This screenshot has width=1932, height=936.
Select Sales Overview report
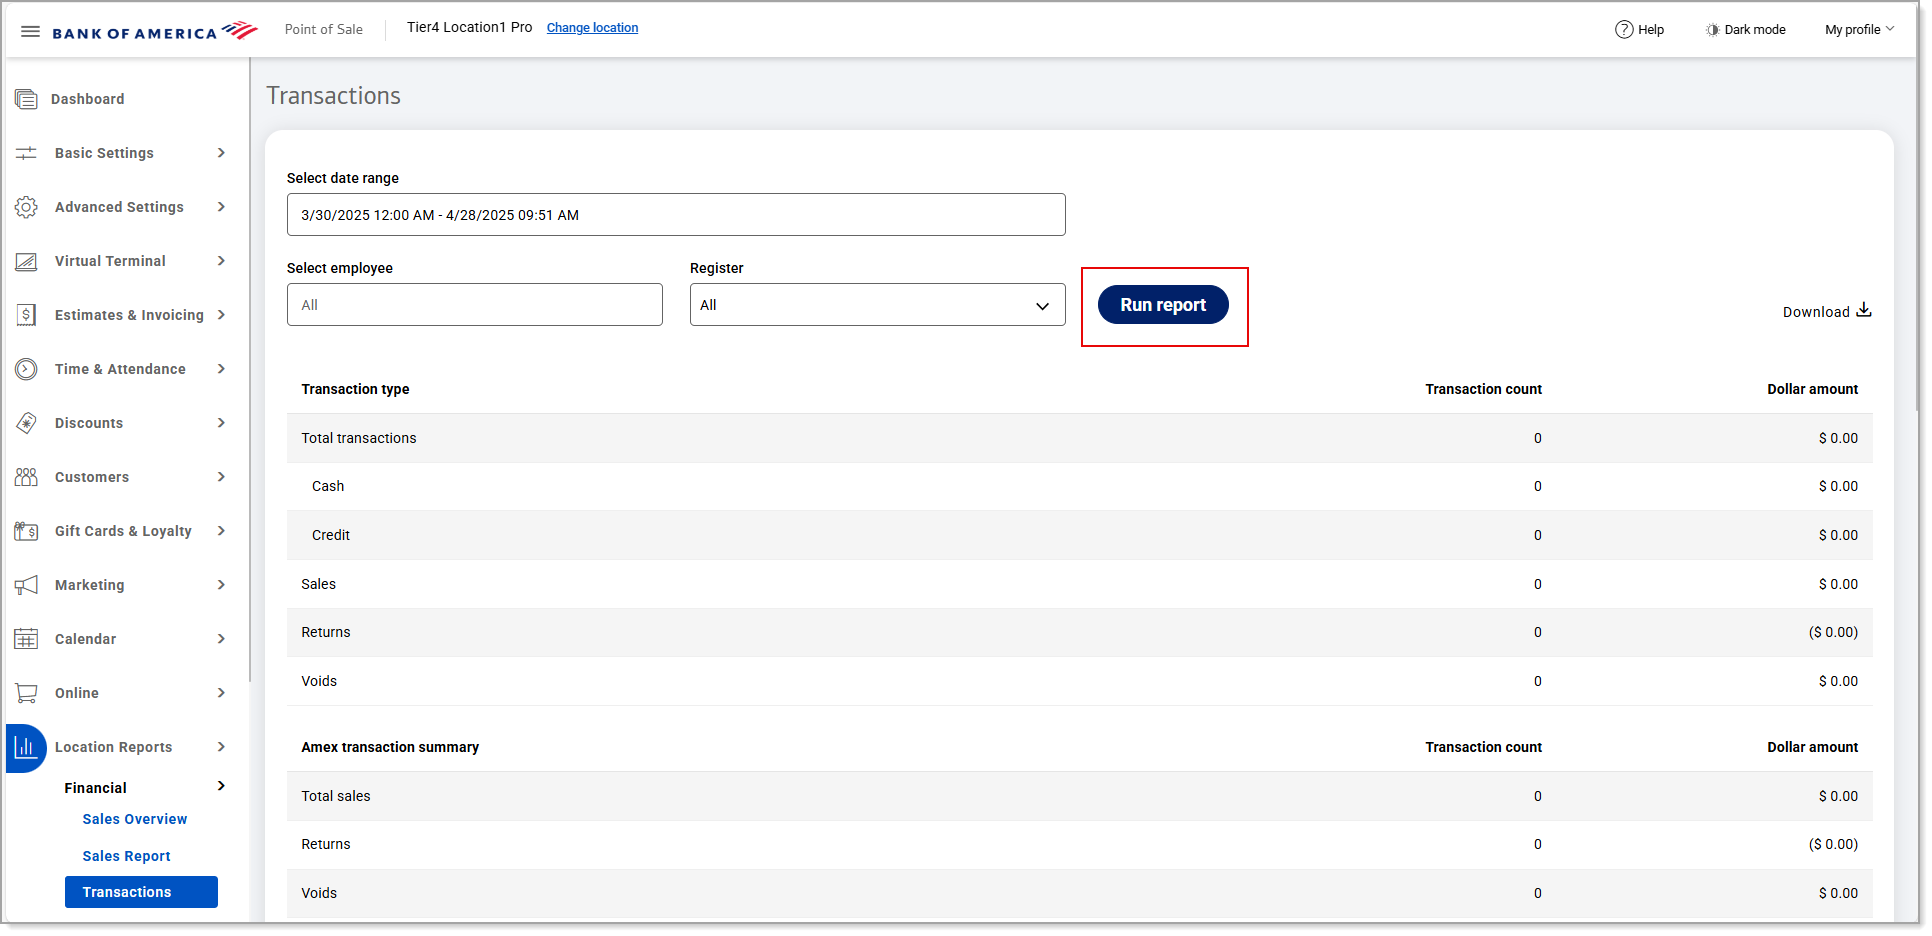click(135, 819)
